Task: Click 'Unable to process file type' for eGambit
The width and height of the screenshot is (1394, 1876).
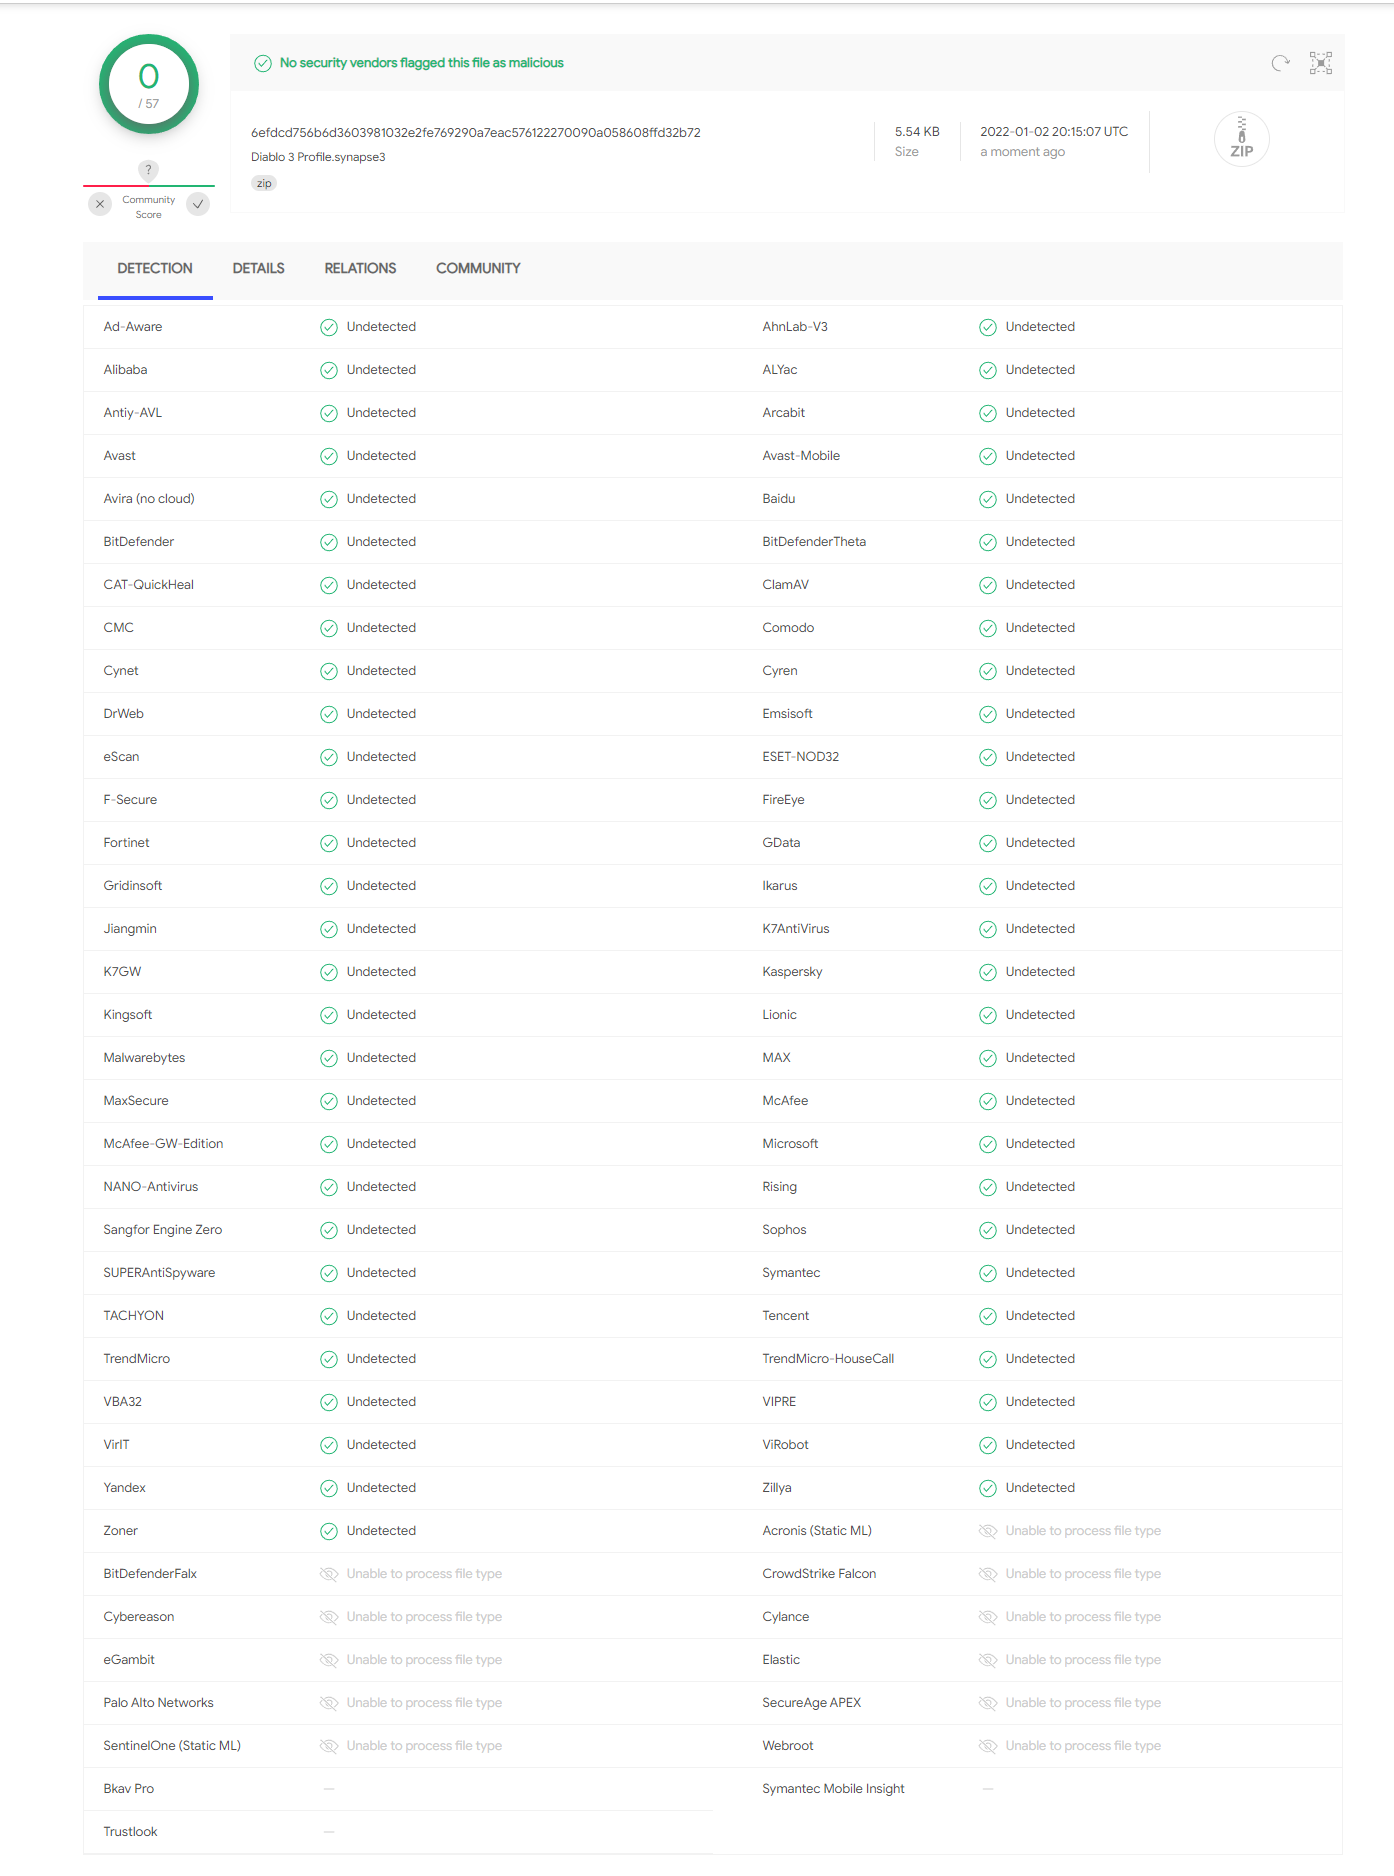Action: pyautogui.click(x=424, y=1660)
